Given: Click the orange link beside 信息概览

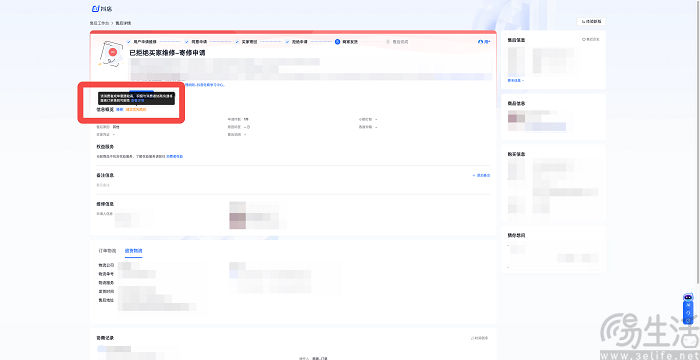Looking at the screenshot, I should pyautogui.click(x=136, y=109).
